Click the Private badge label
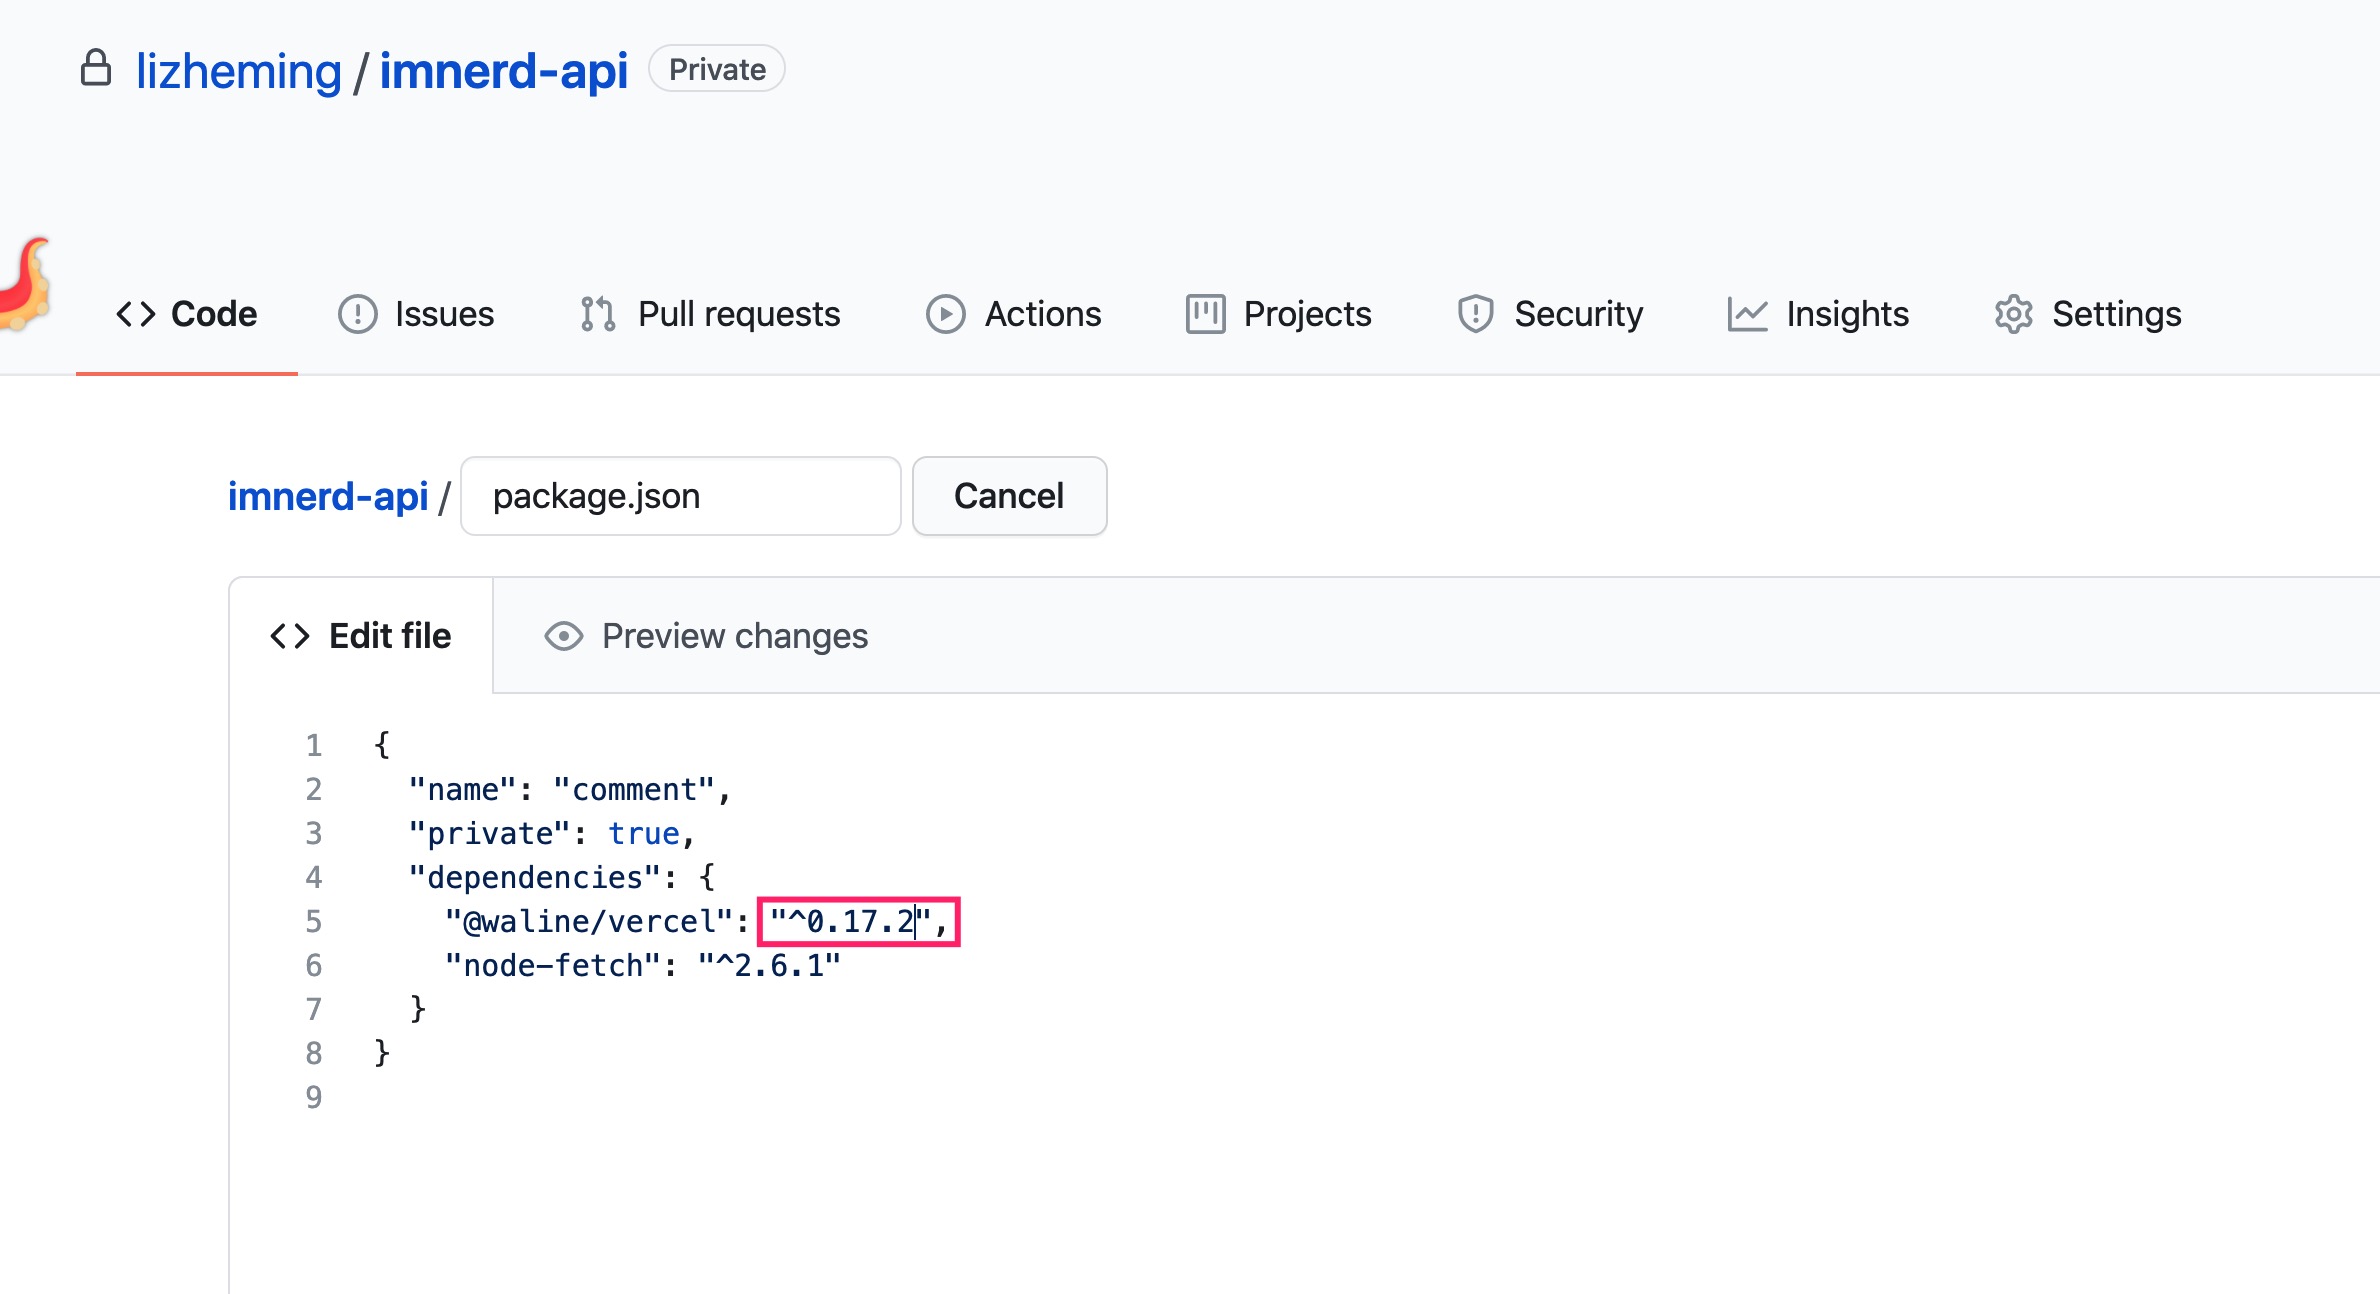 [x=716, y=69]
